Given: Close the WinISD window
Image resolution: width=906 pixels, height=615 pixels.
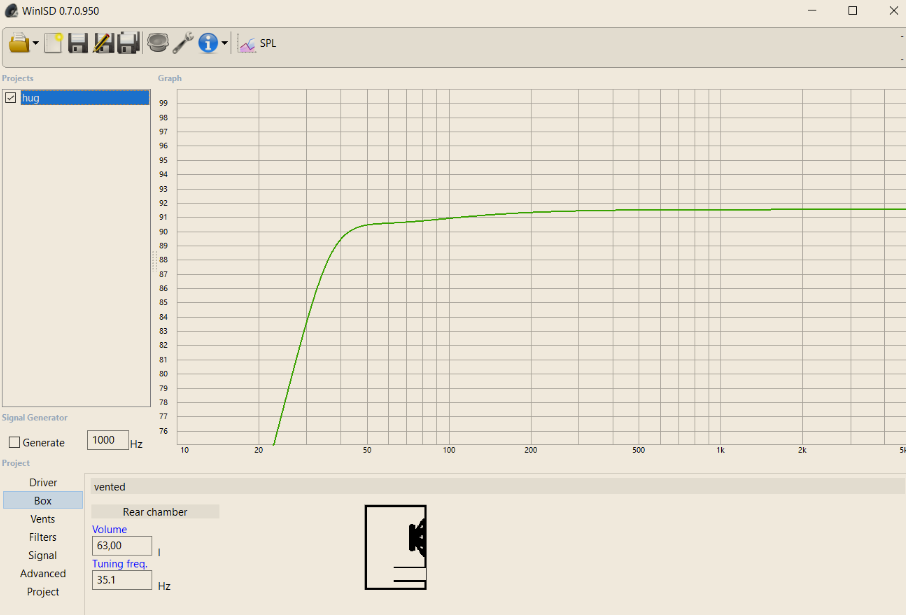Looking at the screenshot, I should click(x=893, y=10).
